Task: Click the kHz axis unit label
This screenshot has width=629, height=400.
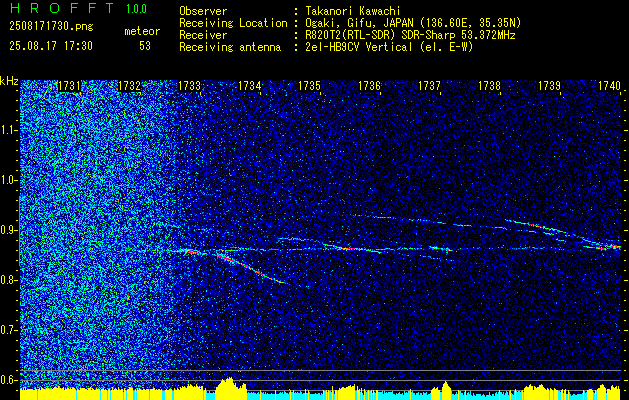Action: coord(9,81)
